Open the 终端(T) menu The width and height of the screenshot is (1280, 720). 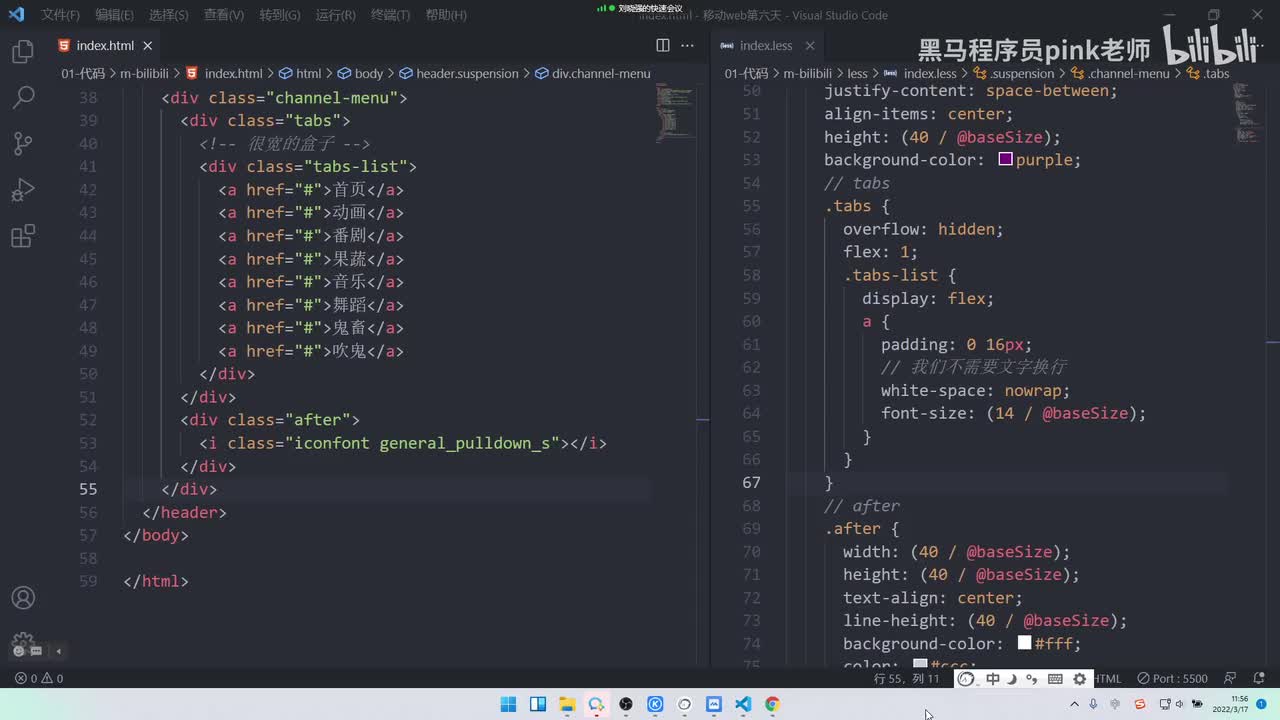click(x=390, y=15)
